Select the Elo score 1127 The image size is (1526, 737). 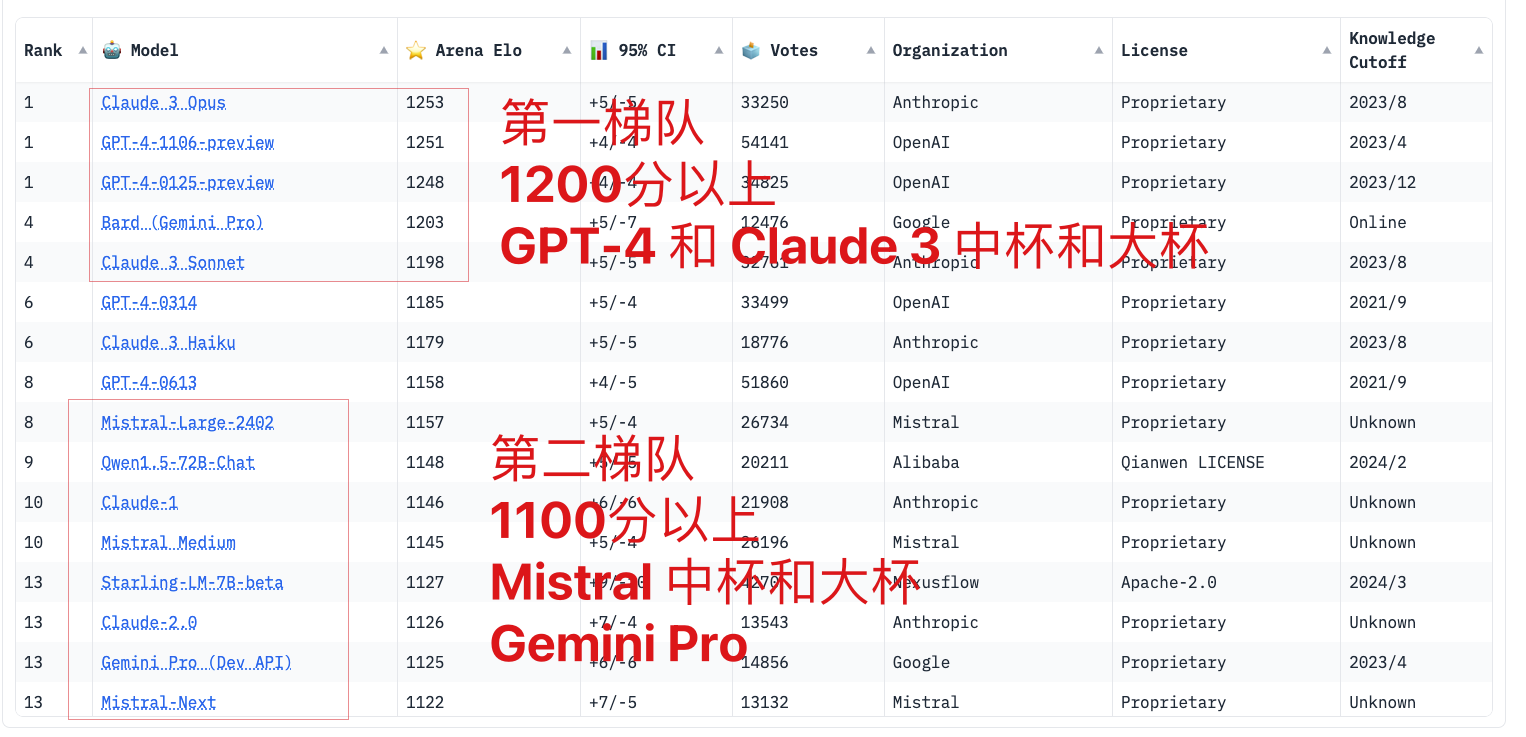(425, 582)
